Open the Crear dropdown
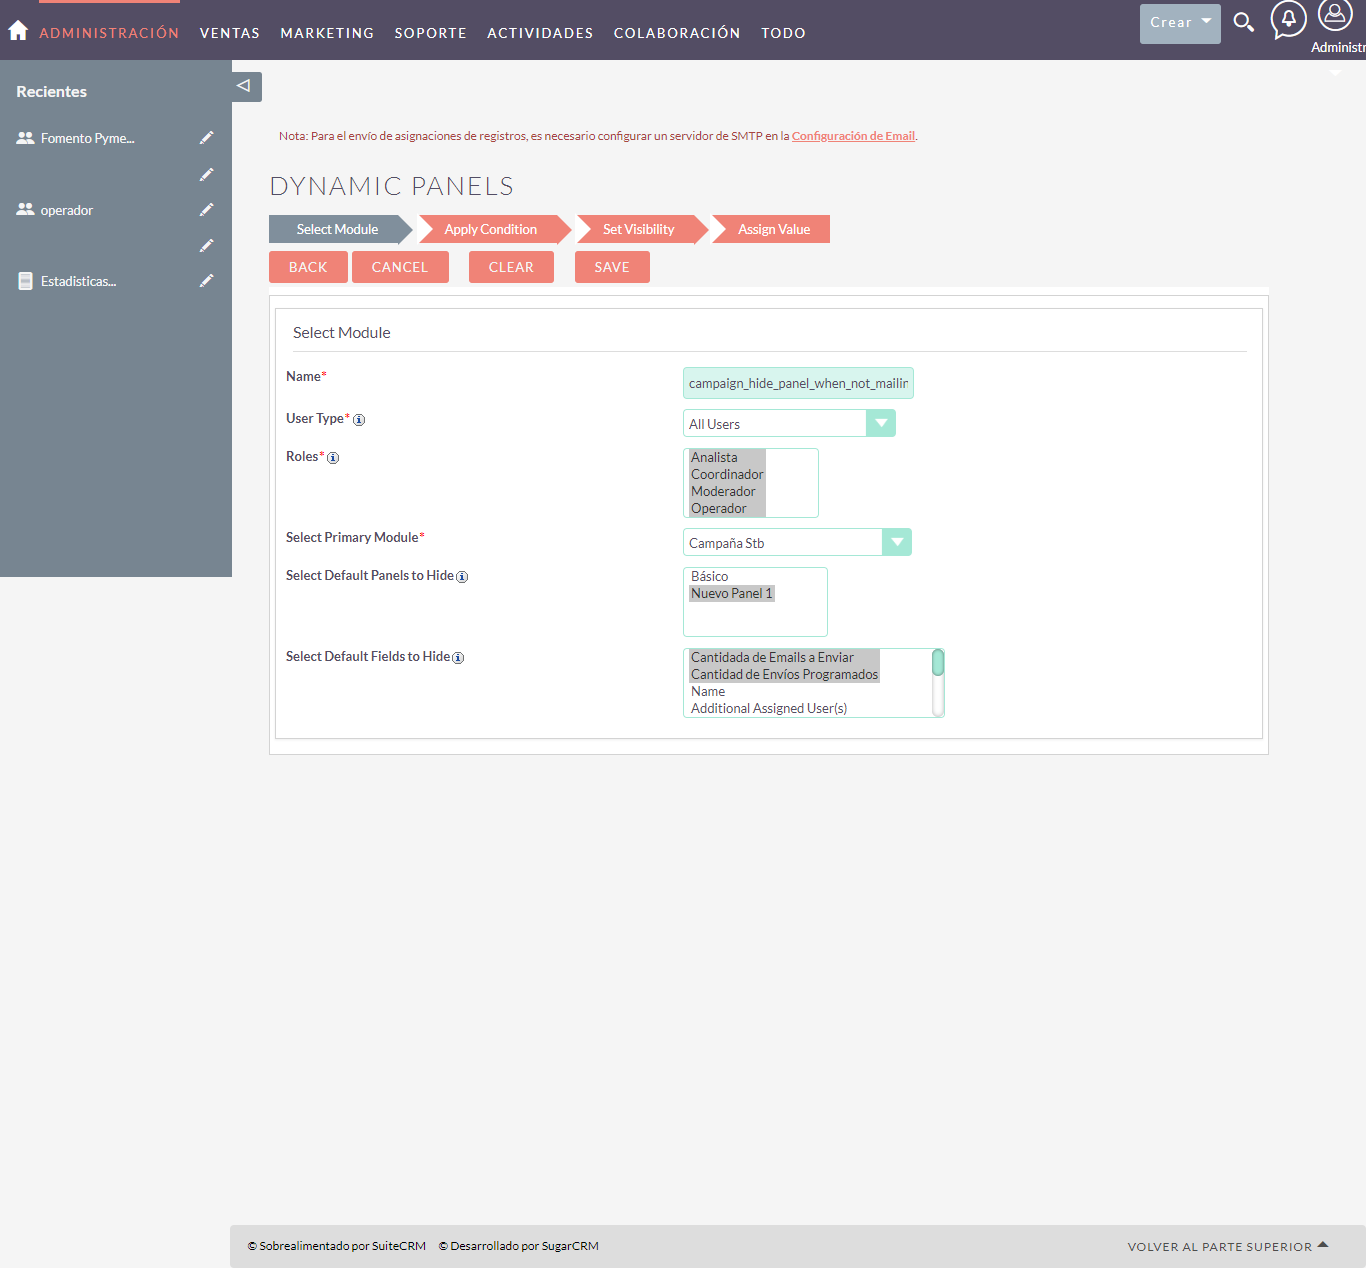This screenshot has height=1268, width=1366. pyautogui.click(x=1180, y=23)
